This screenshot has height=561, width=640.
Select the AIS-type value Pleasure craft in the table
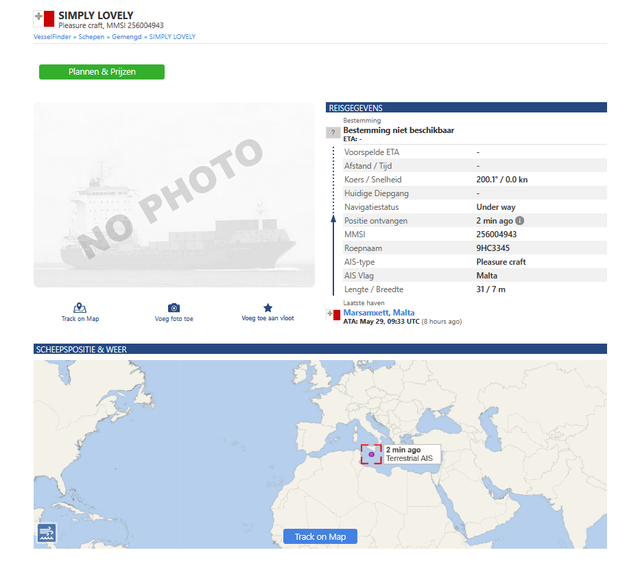[501, 262]
